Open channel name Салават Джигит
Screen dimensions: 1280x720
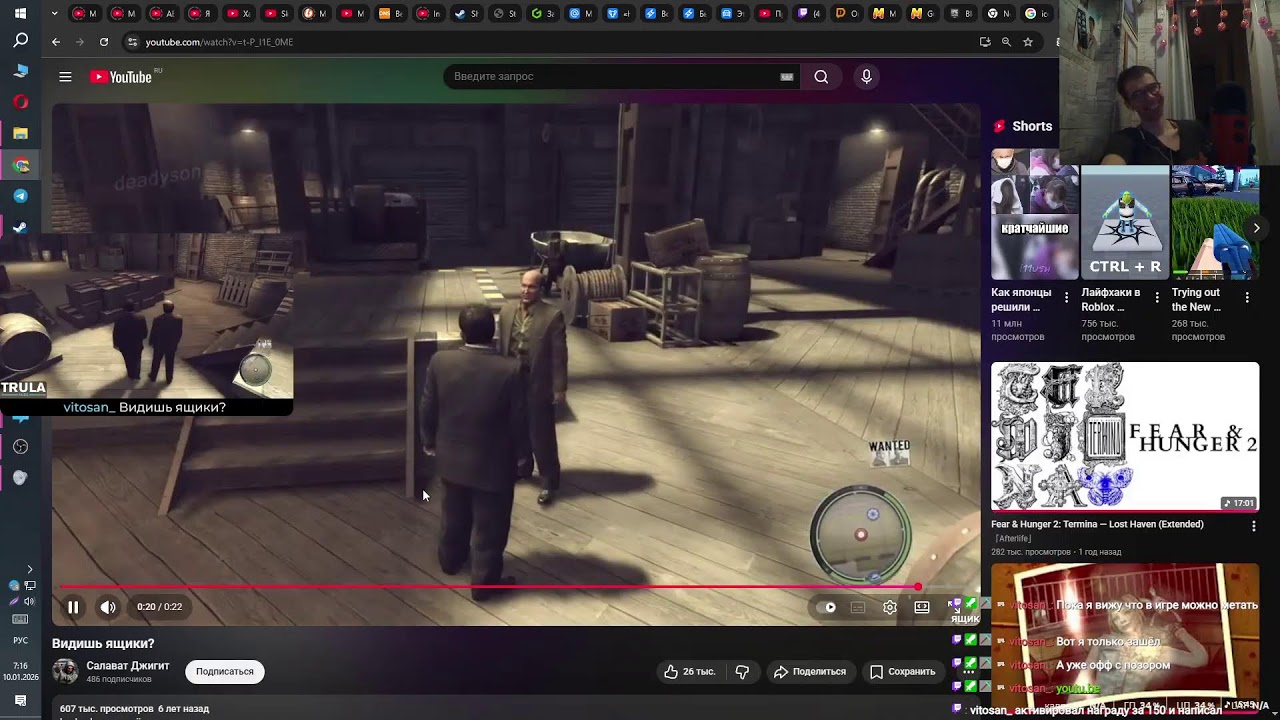click(128, 666)
